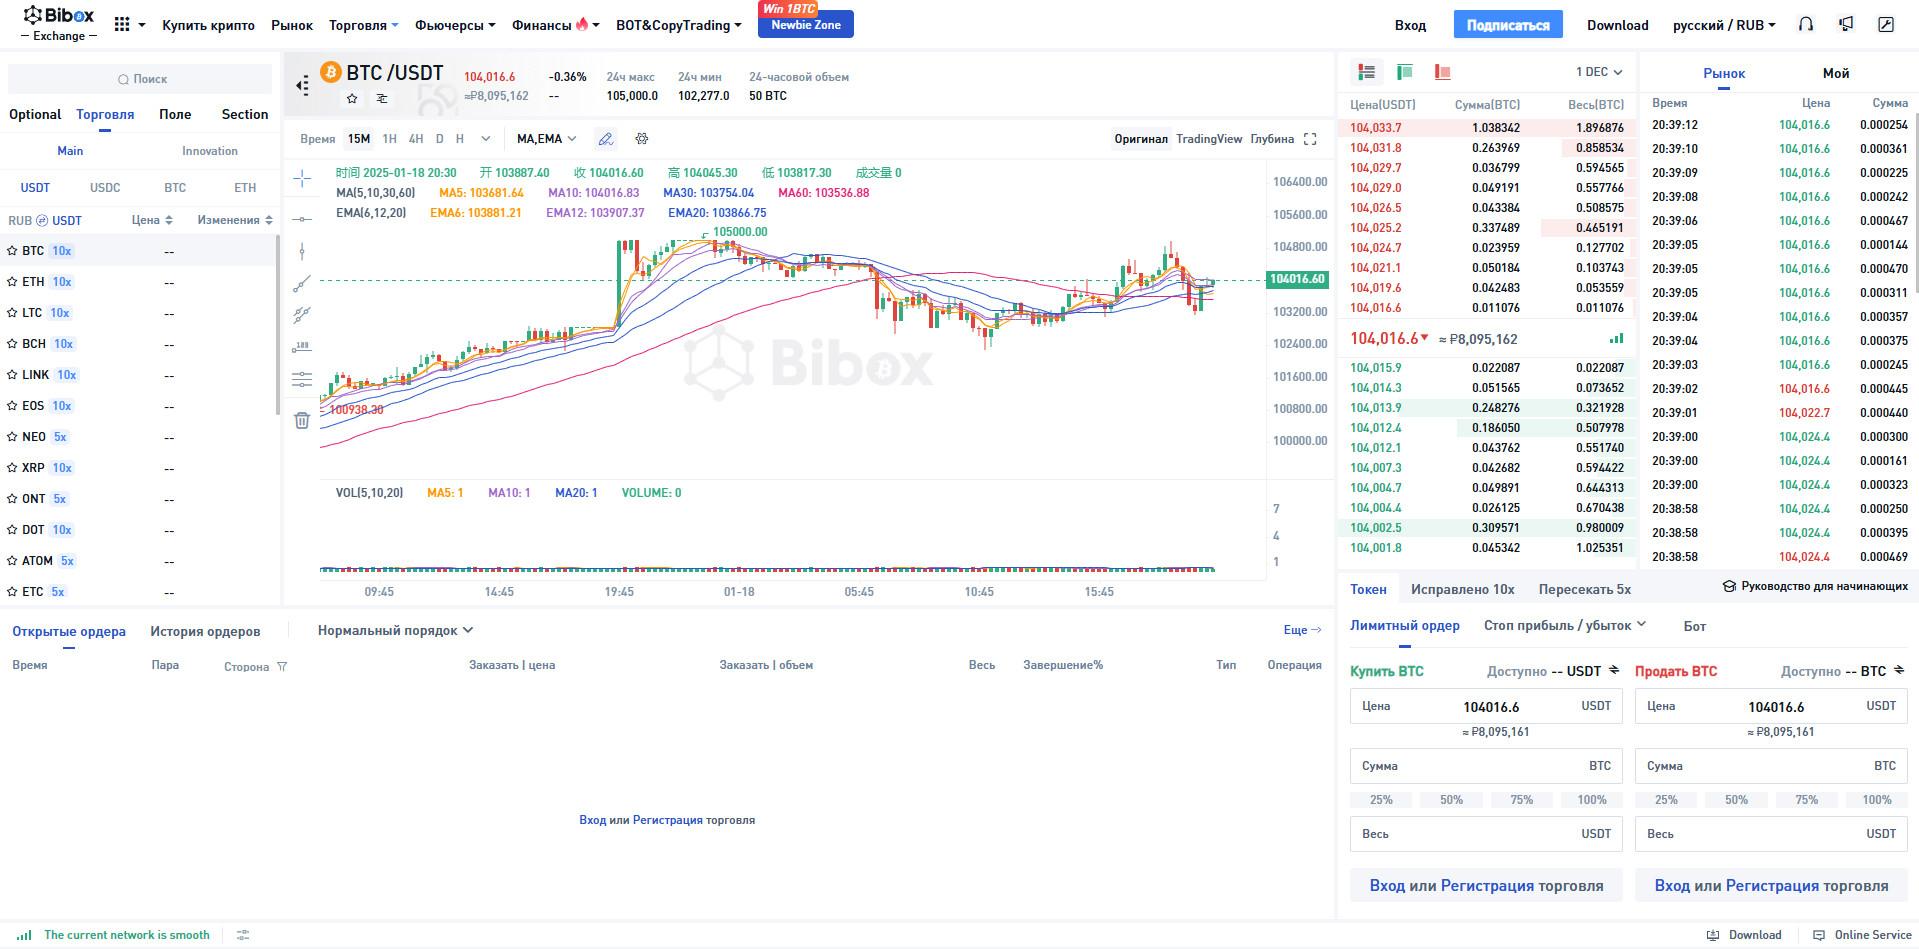Screen dimensions: 1919x949
Task: Expand the MA,EMA indicator dropdown
Action: pyautogui.click(x=546, y=139)
